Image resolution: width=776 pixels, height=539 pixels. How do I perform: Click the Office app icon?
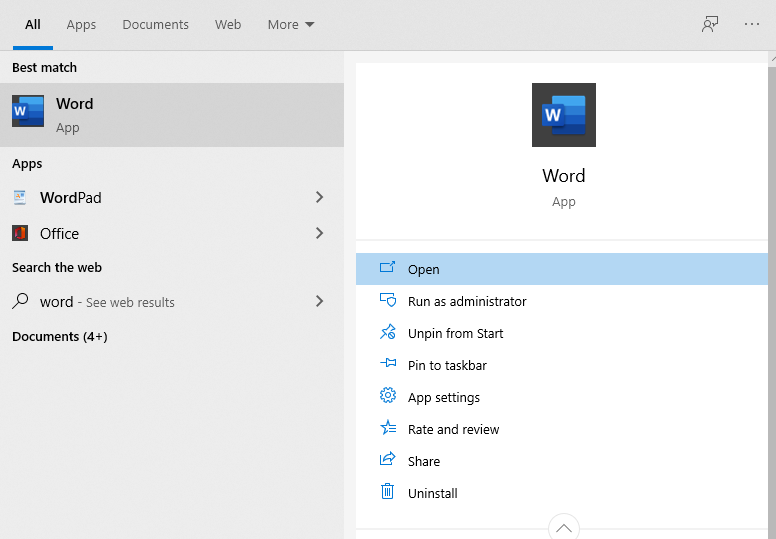(20, 233)
